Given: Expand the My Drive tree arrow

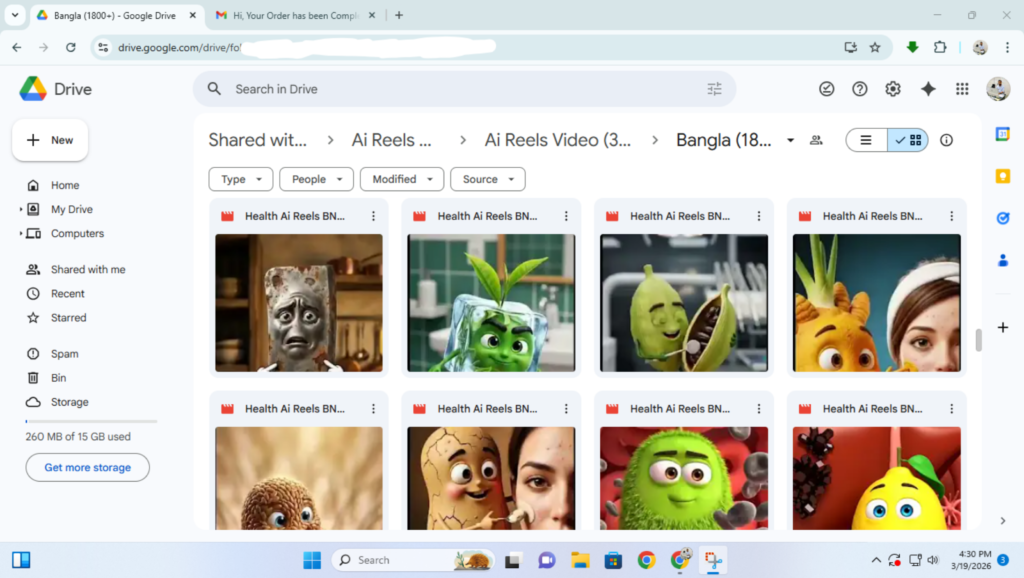Looking at the screenshot, I should pos(21,210).
